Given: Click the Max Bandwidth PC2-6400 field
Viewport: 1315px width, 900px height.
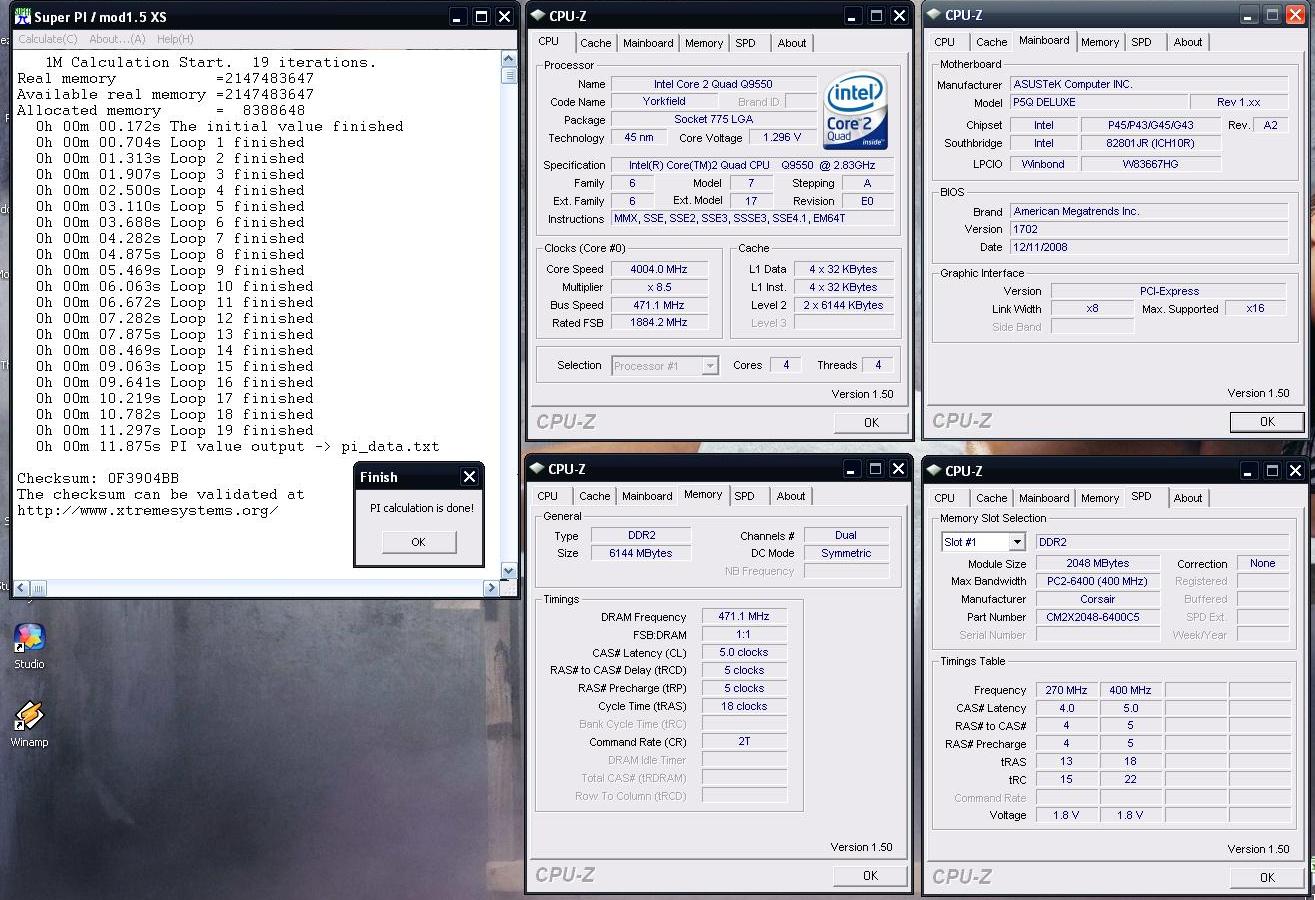Looking at the screenshot, I should [1098, 581].
